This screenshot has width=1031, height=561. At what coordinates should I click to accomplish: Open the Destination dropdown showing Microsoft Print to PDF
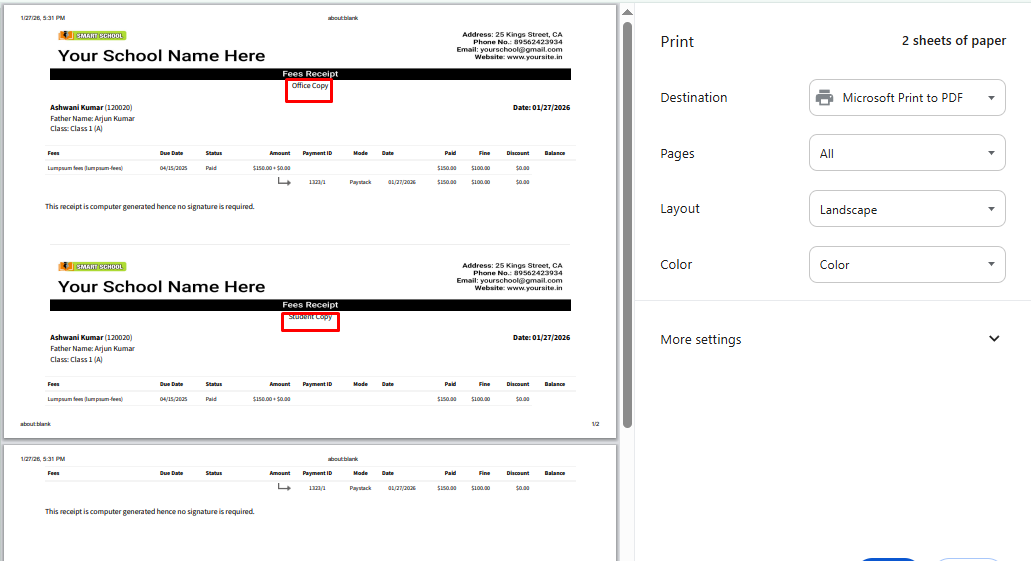tap(906, 98)
